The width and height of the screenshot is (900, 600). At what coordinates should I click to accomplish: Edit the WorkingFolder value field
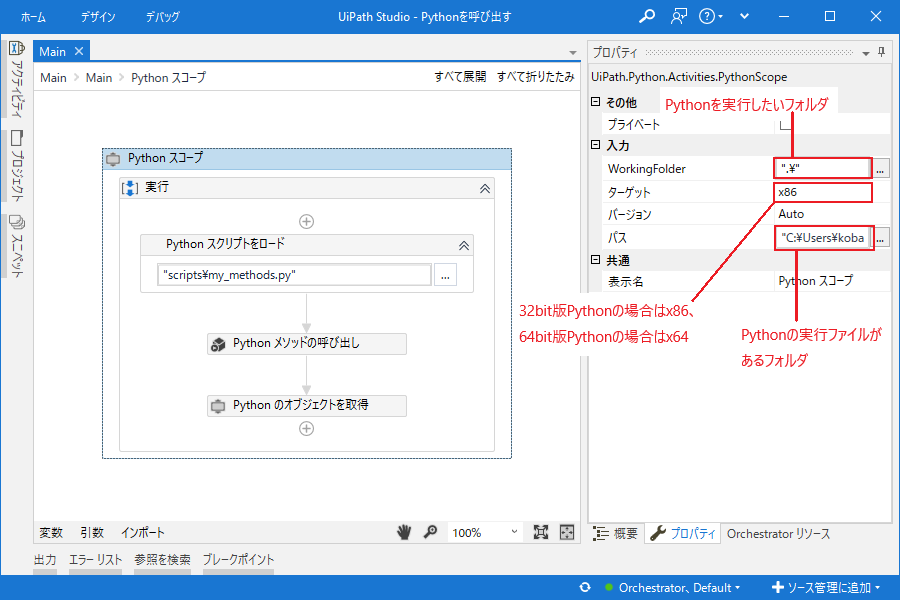[x=823, y=169]
